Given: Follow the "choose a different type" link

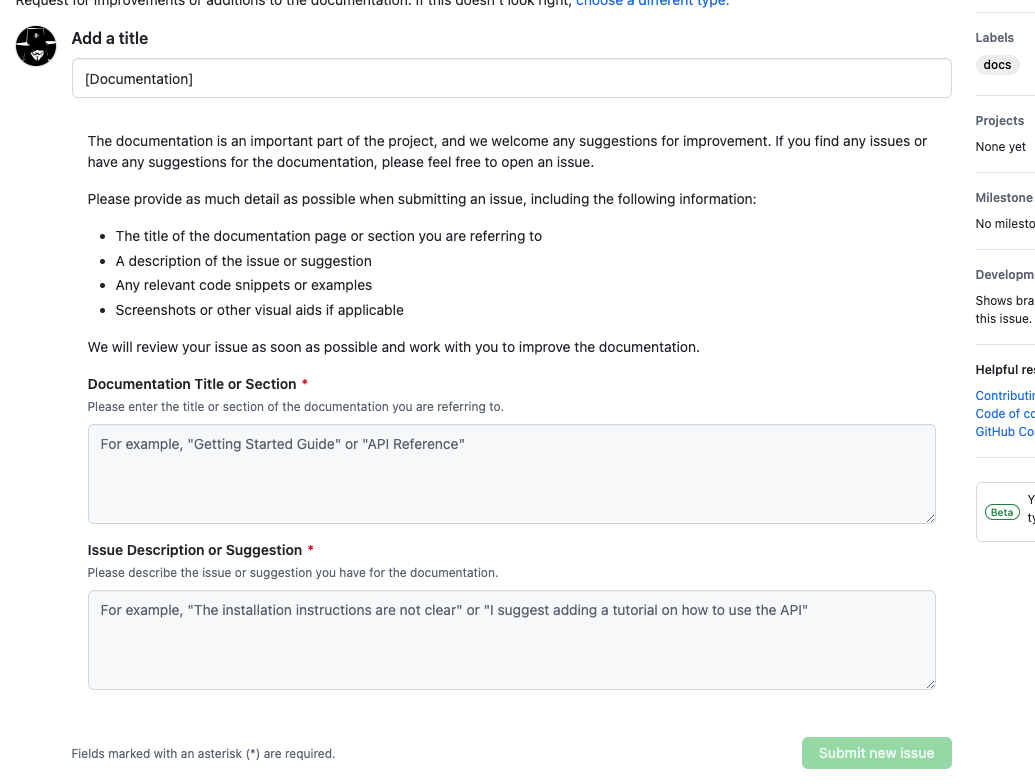Looking at the screenshot, I should (652, 2).
